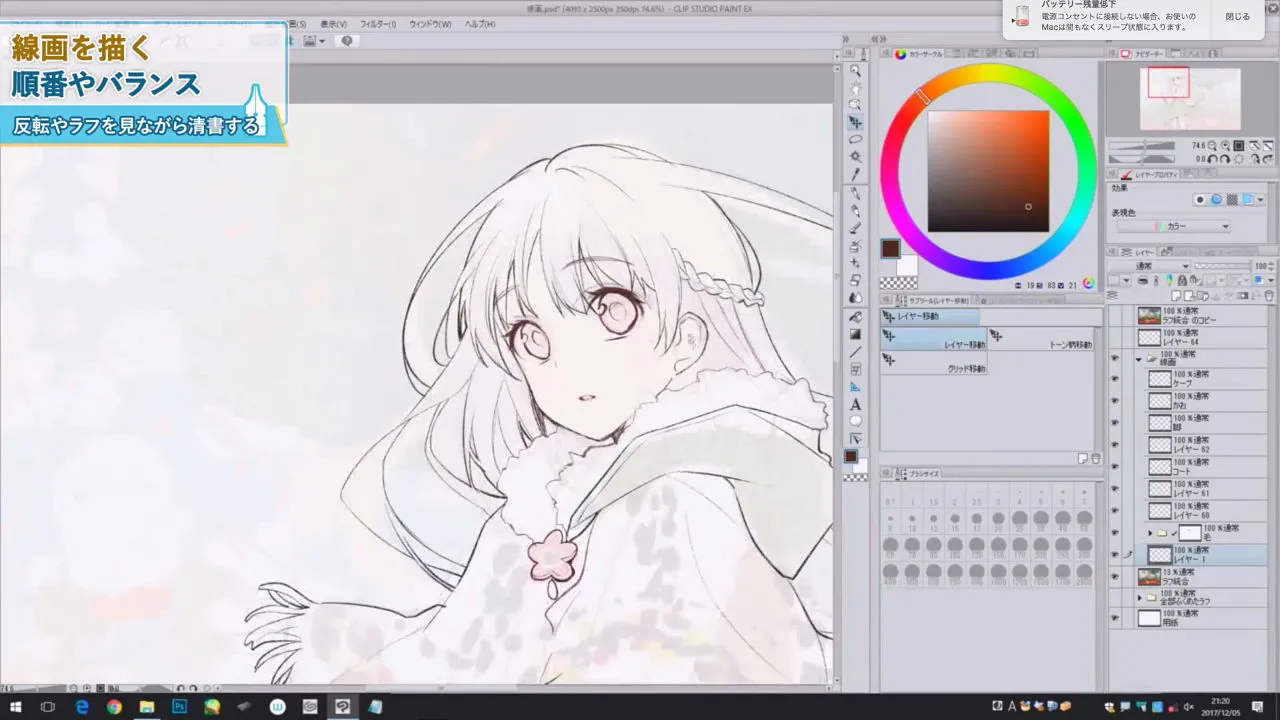This screenshot has width=1280, height=720.
Task: Select the Eyedropper tool
Action: point(855,175)
